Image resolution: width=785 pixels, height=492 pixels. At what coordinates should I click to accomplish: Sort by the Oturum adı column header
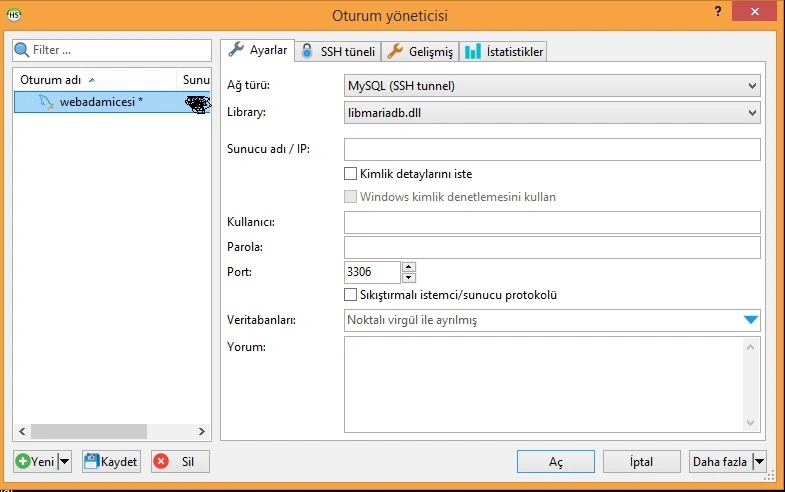(95, 80)
